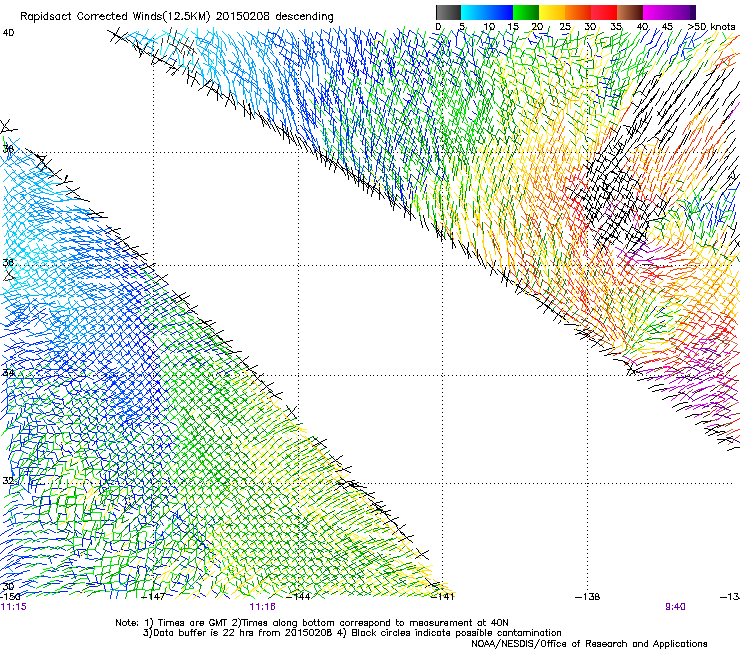Click the '30' latitude axis label

pyautogui.click(x=8, y=587)
